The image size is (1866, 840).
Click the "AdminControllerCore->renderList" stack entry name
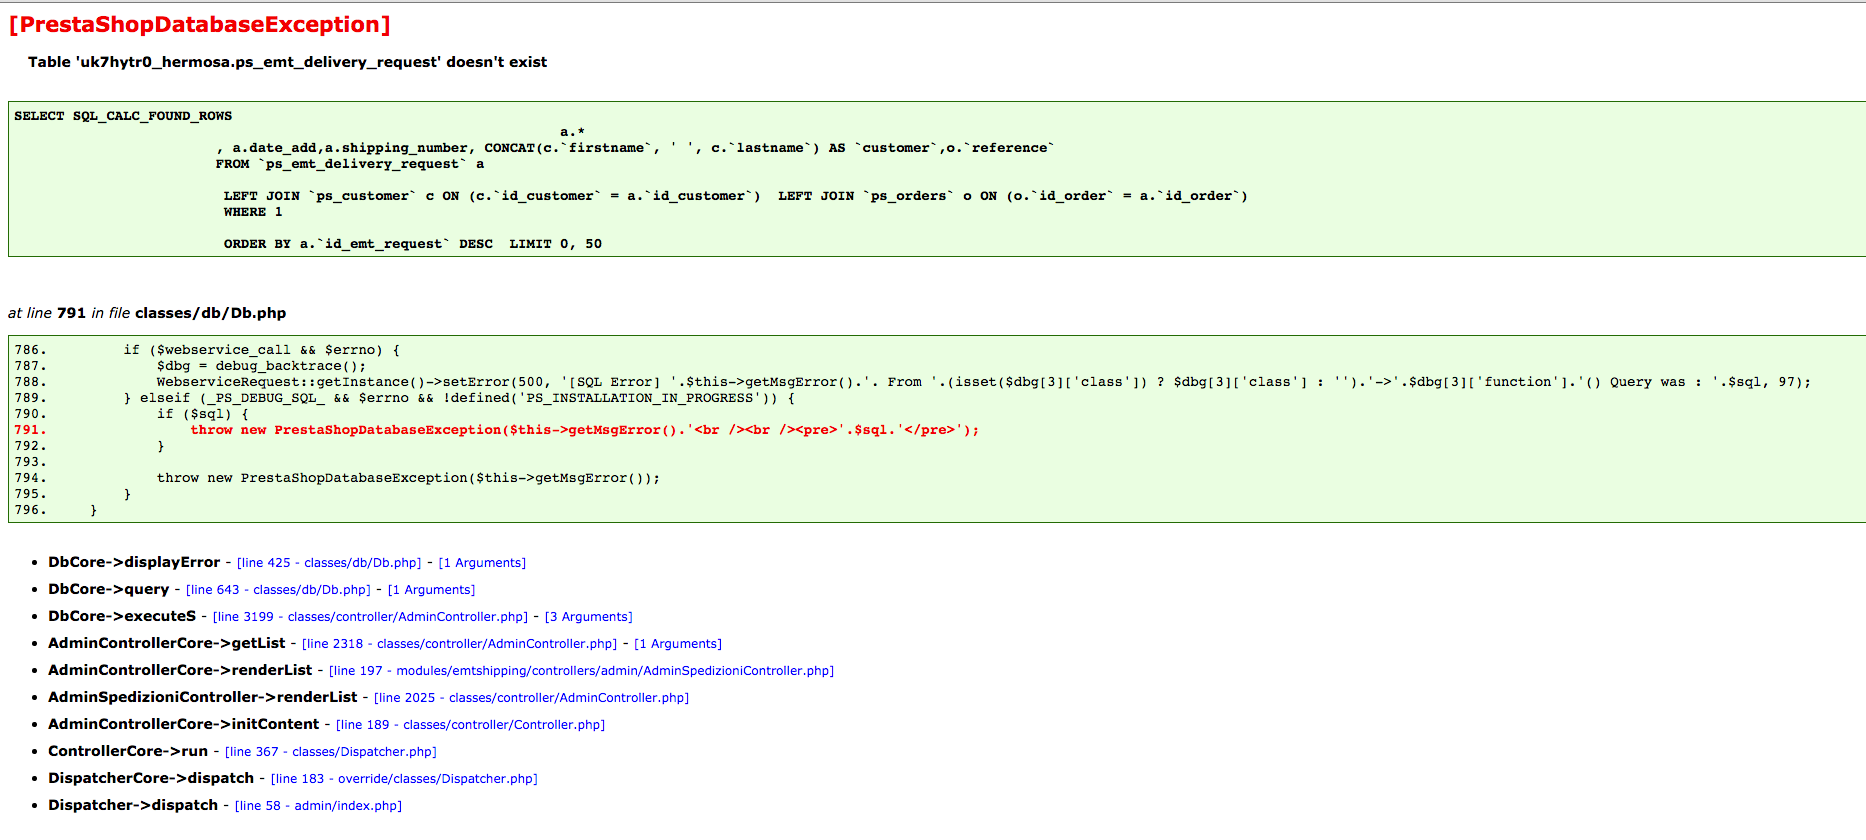[180, 670]
